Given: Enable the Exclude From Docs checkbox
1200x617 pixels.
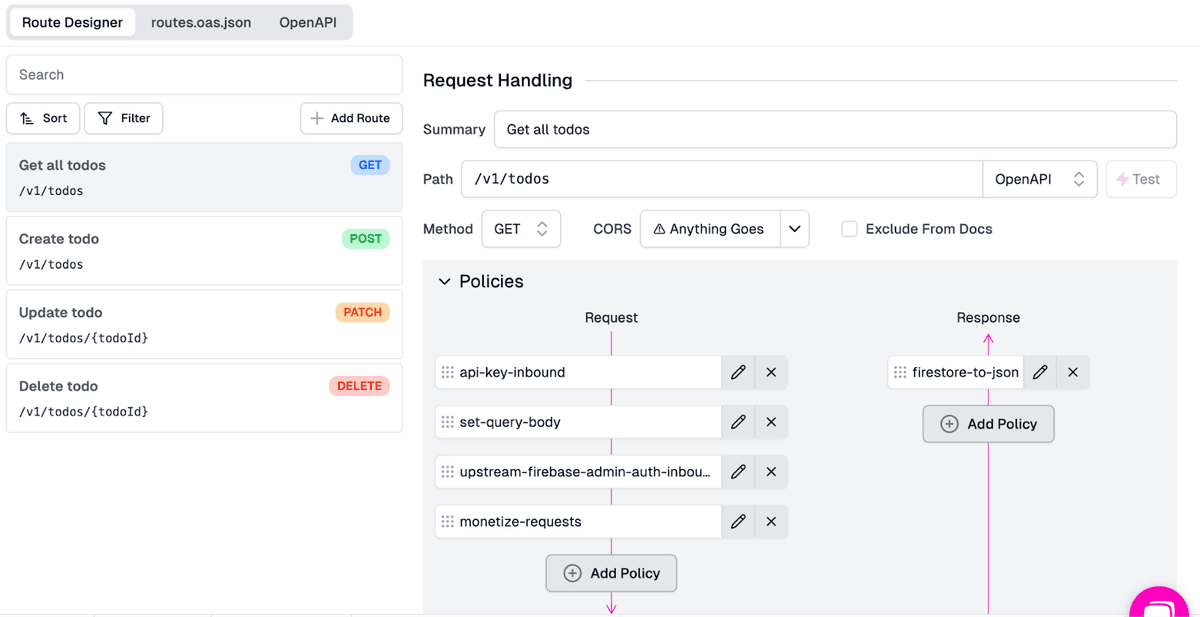Looking at the screenshot, I should click(x=849, y=229).
